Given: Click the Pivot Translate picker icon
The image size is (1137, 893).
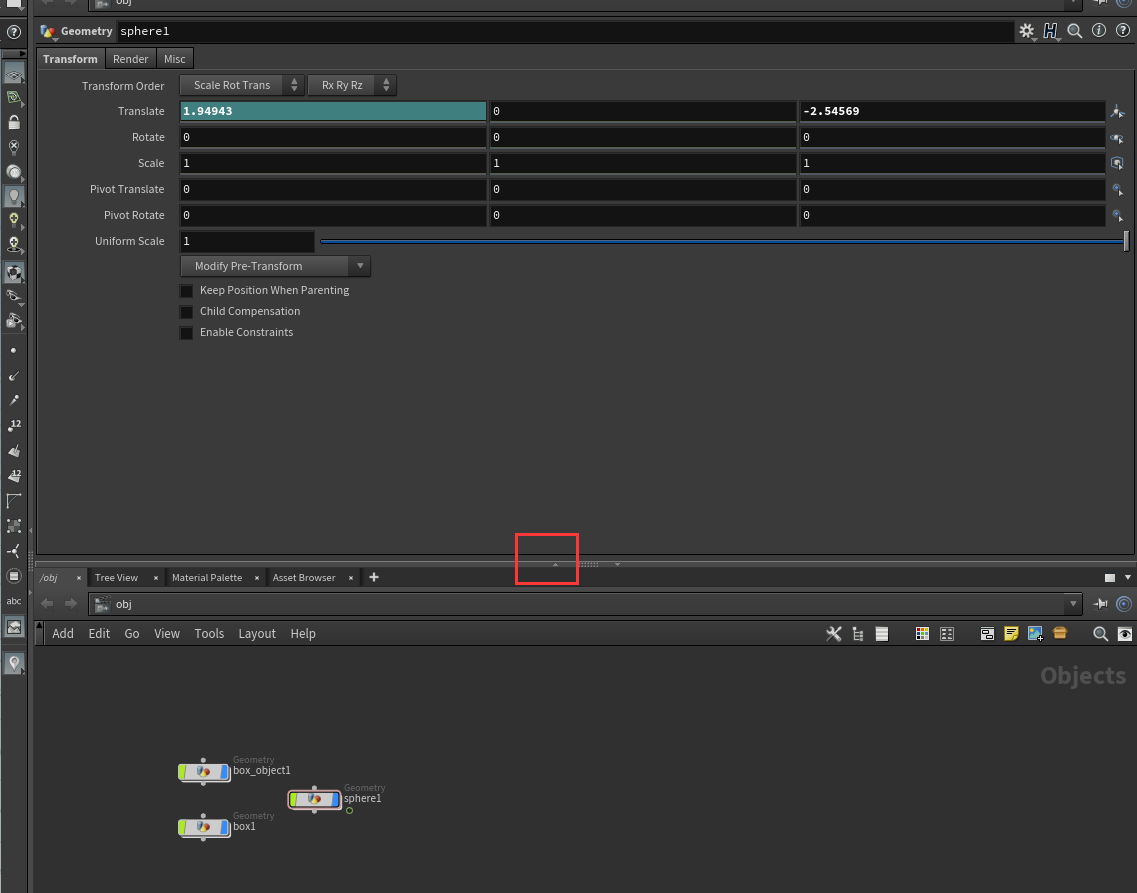Looking at the screenshot, I should (1117, 189).
